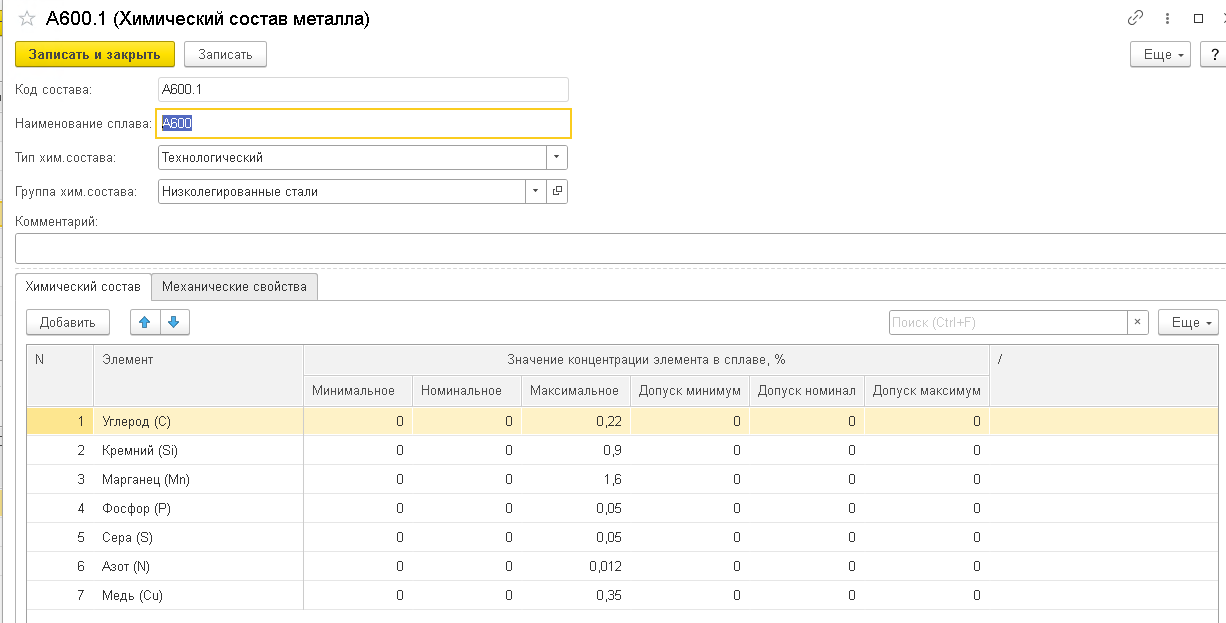Click the Допуск номинал column header
The height and width of the screenshot is (623, 1226).
pyautogui.click(x=807, y=391)
